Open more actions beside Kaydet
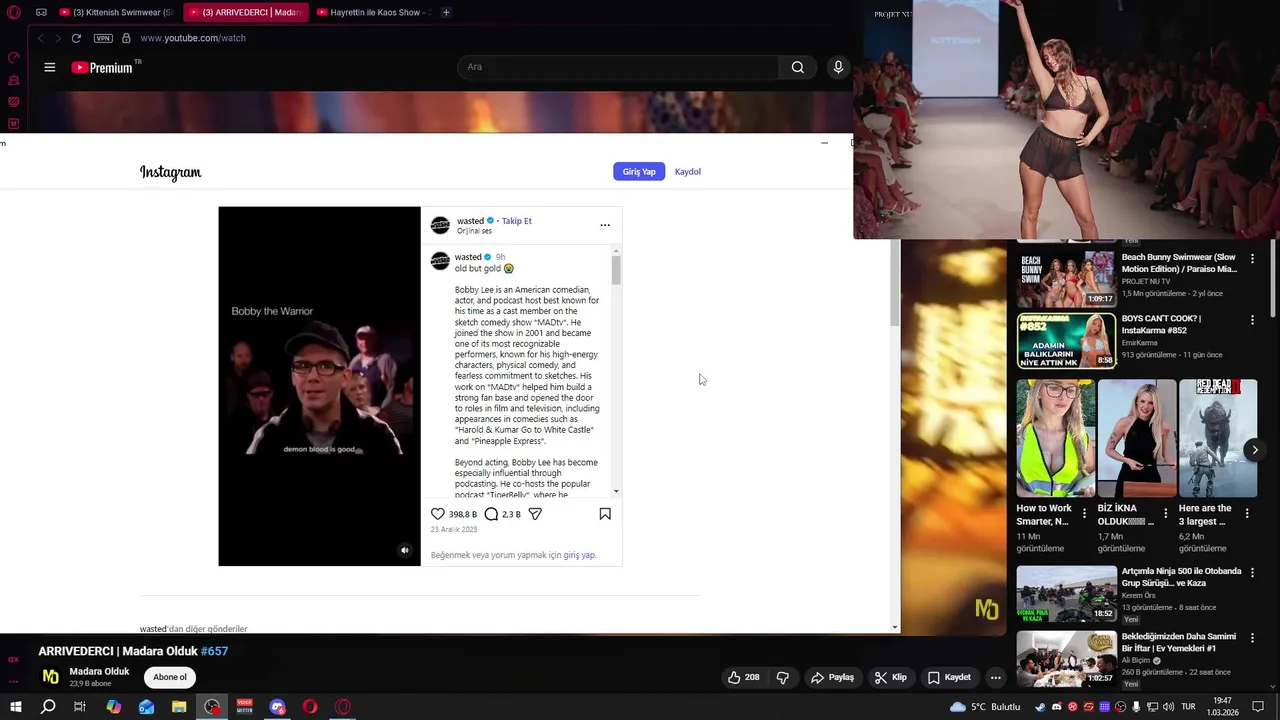1280x720 pixels. (995, 677)
